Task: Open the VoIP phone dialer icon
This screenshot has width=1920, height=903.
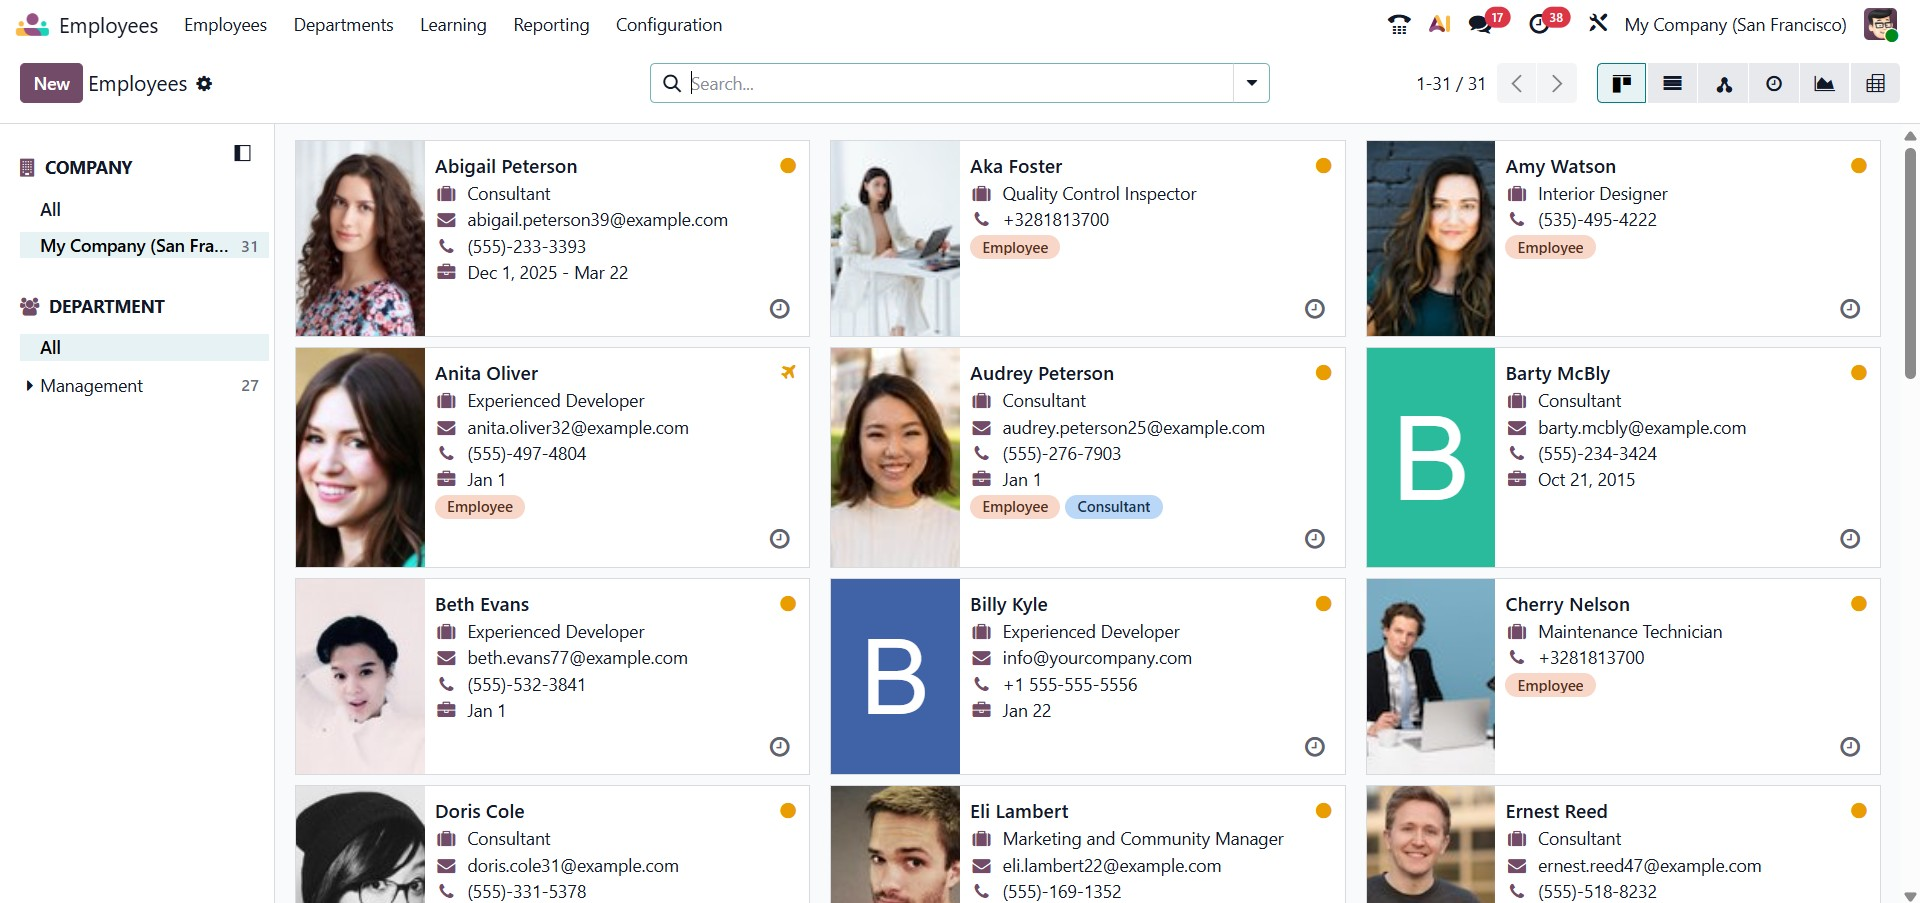Action: pyautogui.click(x=1399, y=25)
